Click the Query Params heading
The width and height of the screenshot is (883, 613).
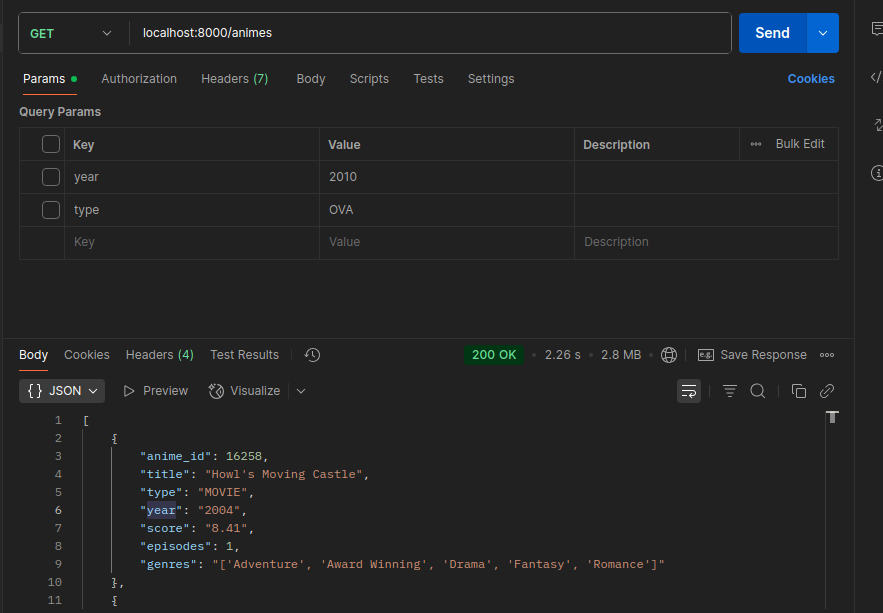(x=60, y=112)
